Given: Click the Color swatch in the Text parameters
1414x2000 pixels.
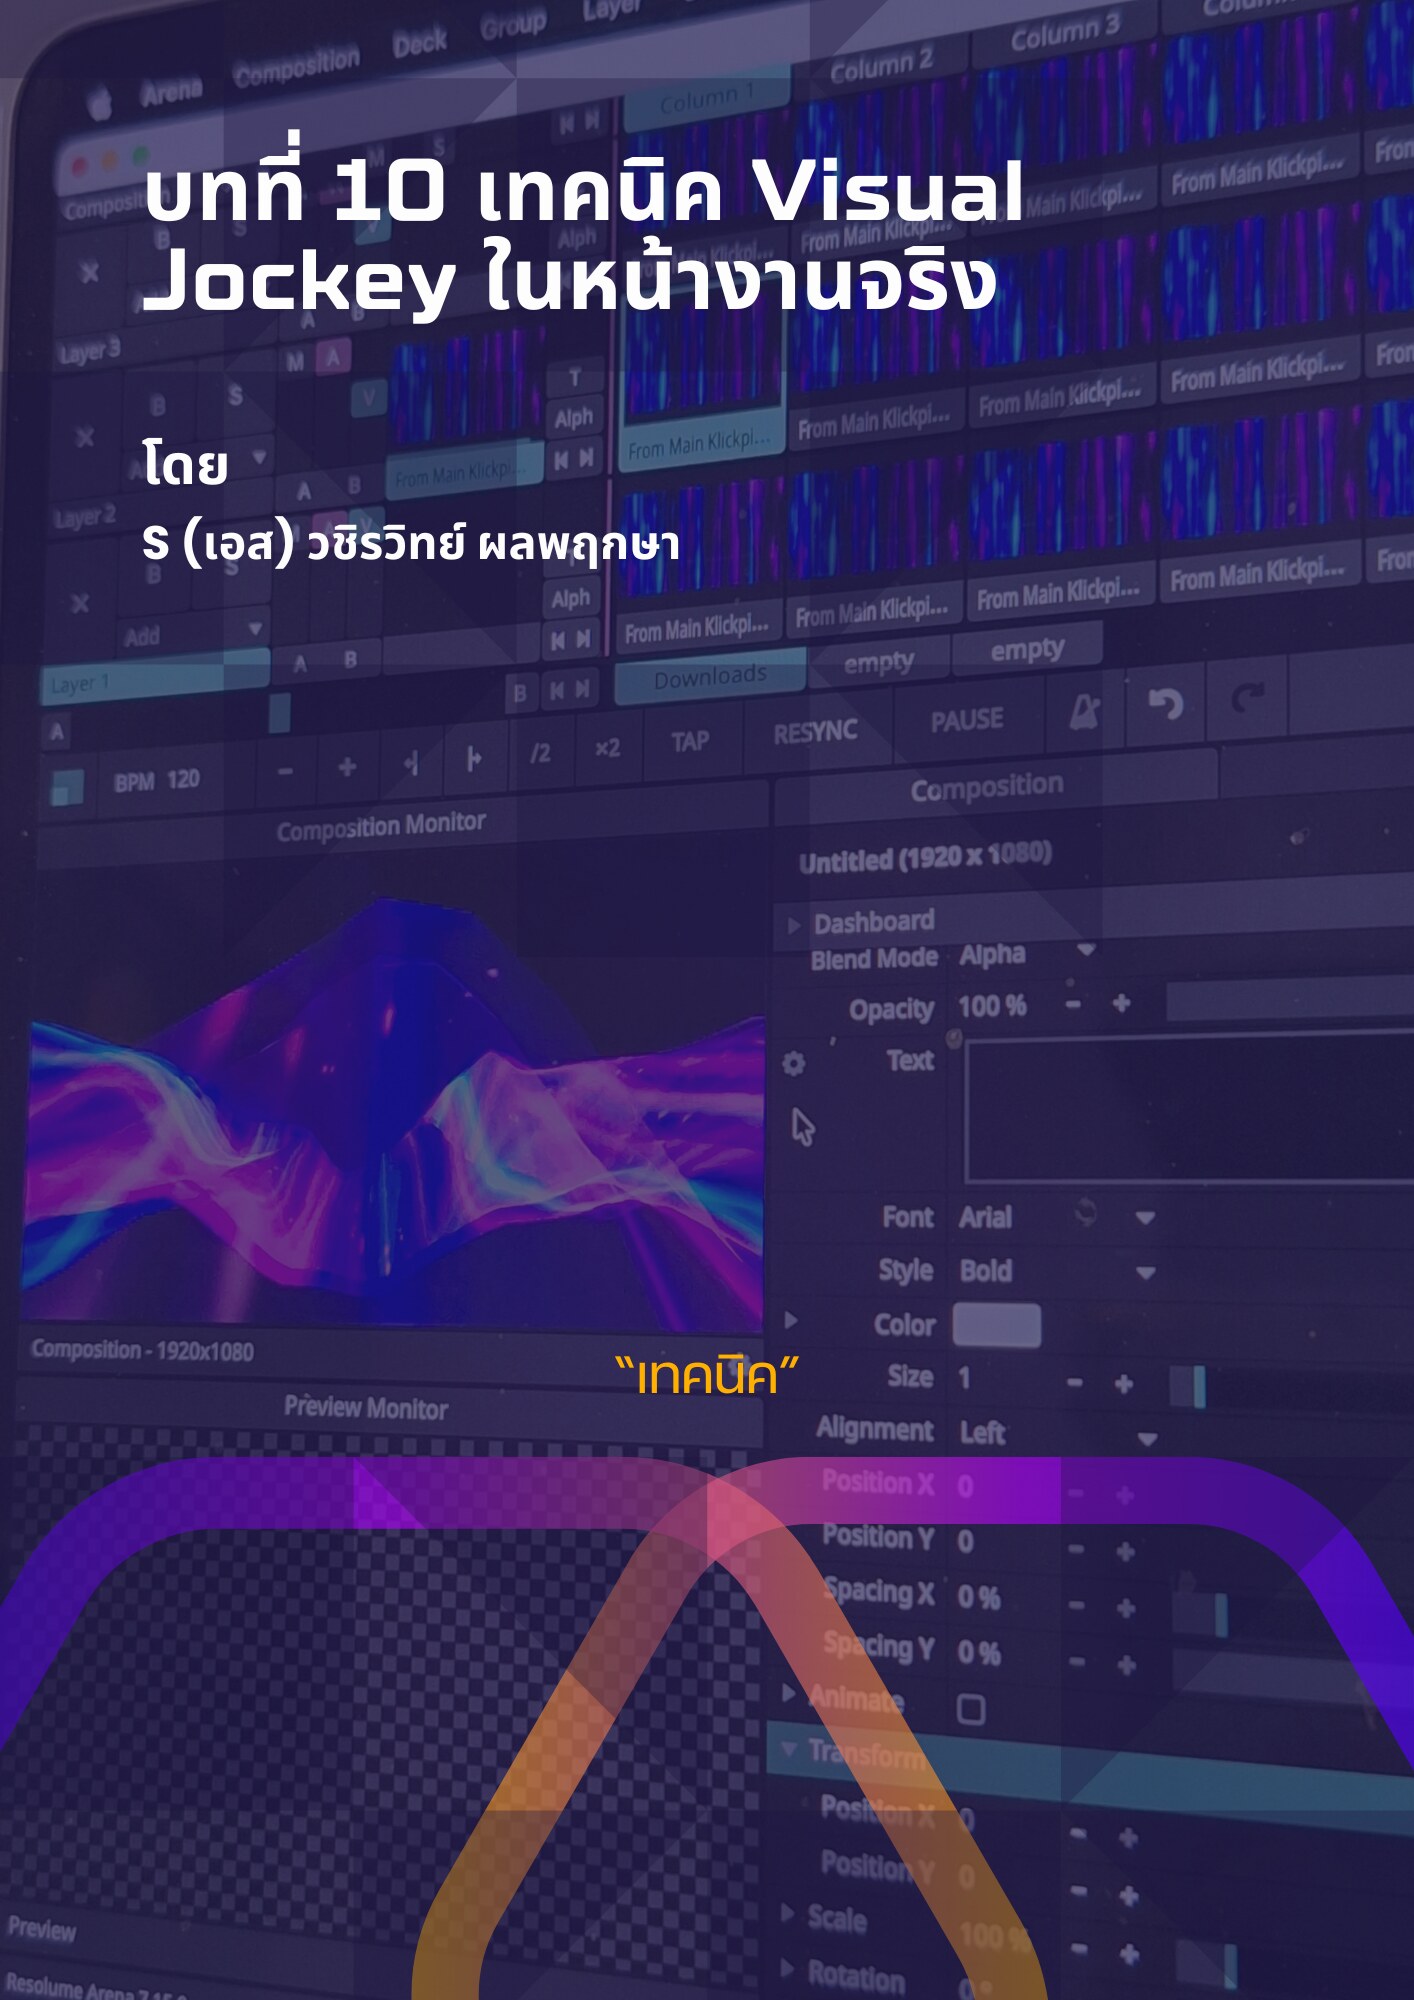Looking at the screenshot, I should click(996, 1324).
